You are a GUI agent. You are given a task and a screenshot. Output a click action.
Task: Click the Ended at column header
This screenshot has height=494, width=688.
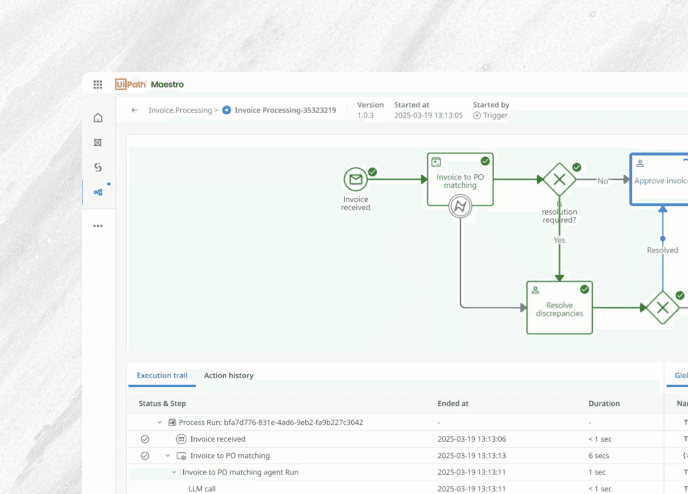point(453,404)
